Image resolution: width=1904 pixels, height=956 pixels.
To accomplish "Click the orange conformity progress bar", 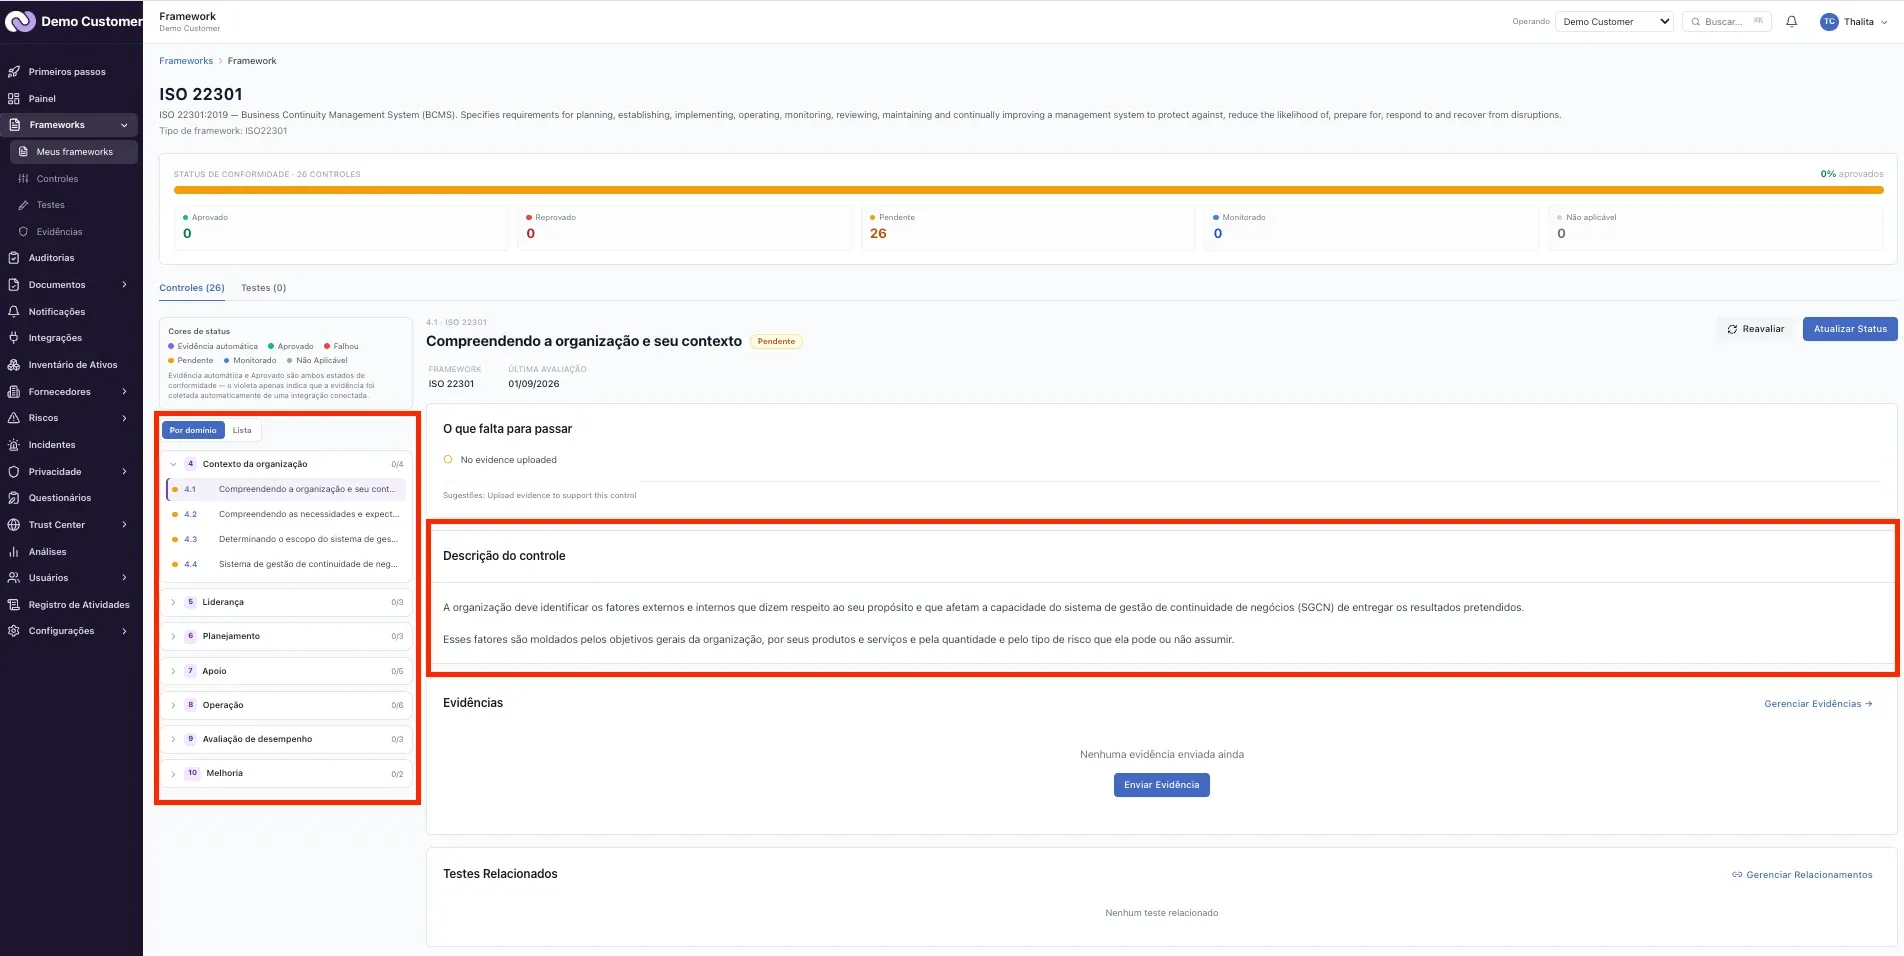I will coord(1028,189).
